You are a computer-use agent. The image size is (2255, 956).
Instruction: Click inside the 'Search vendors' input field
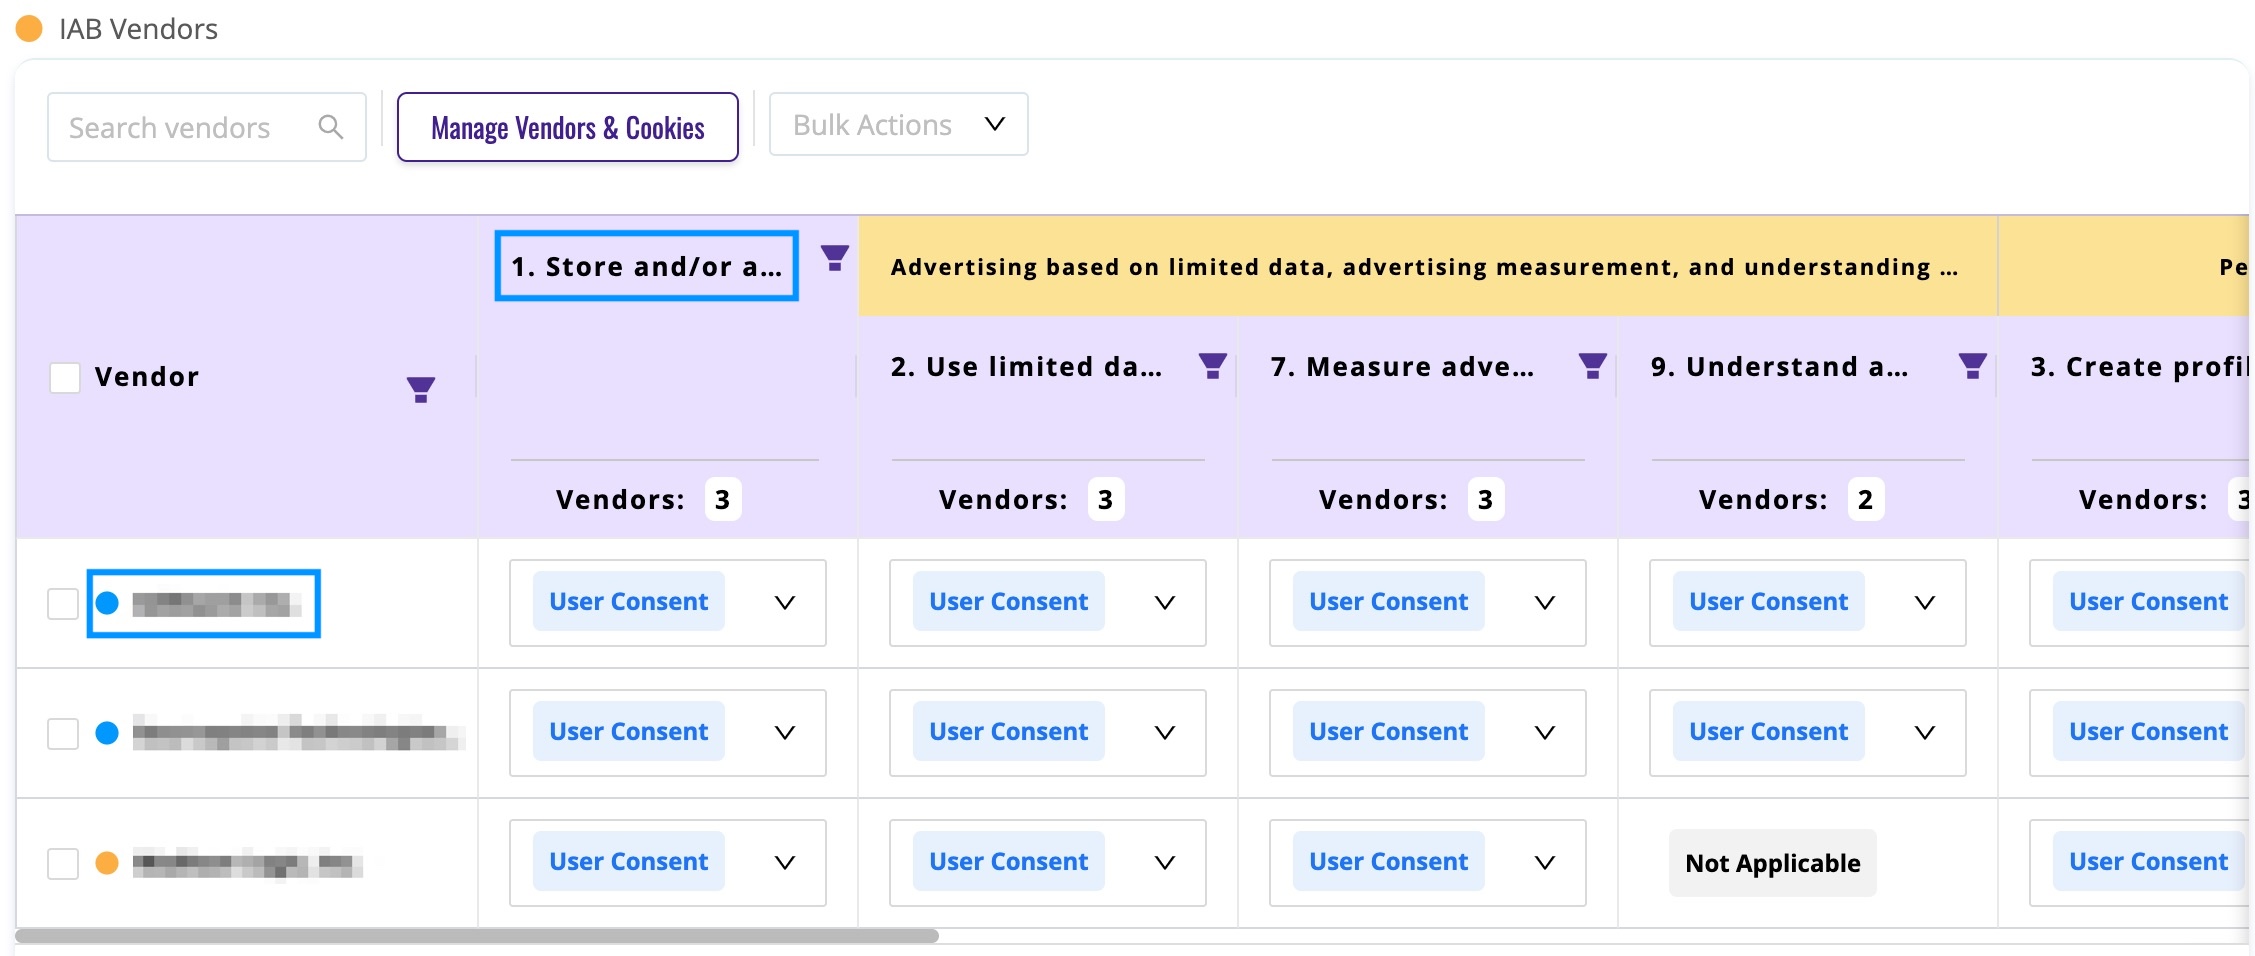tap(170, 127)
